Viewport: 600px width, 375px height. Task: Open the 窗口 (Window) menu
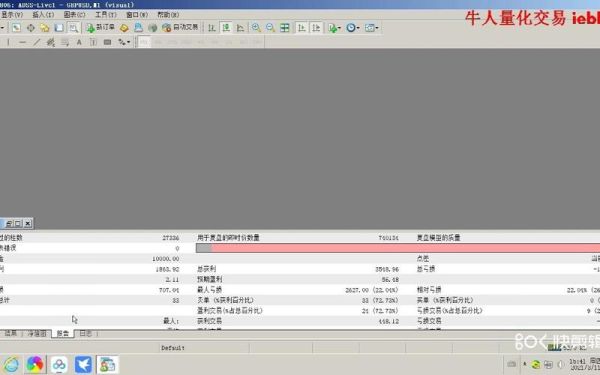pos(137,15)
